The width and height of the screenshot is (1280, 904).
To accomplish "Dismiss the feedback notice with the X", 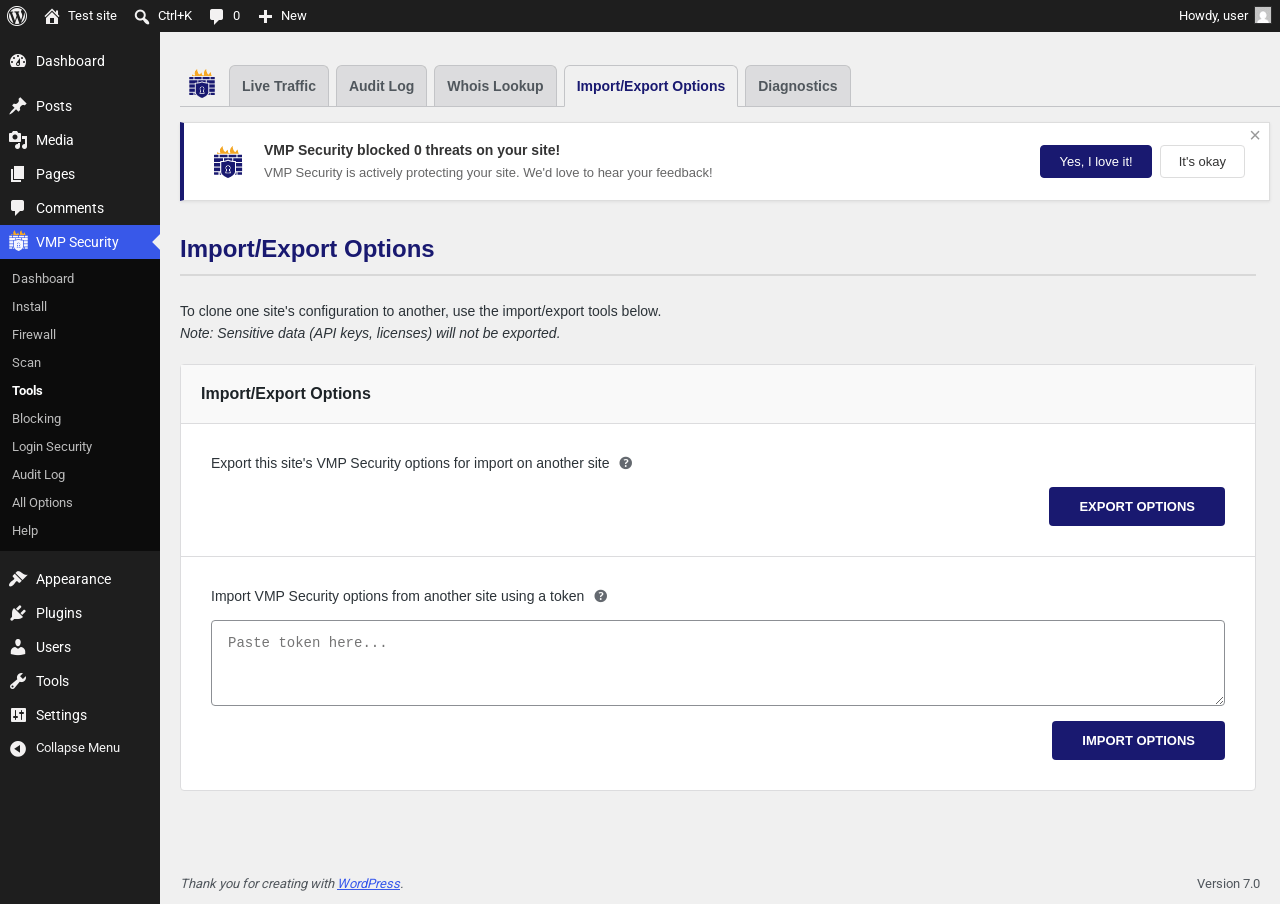I will click(x=1255, y=135).
